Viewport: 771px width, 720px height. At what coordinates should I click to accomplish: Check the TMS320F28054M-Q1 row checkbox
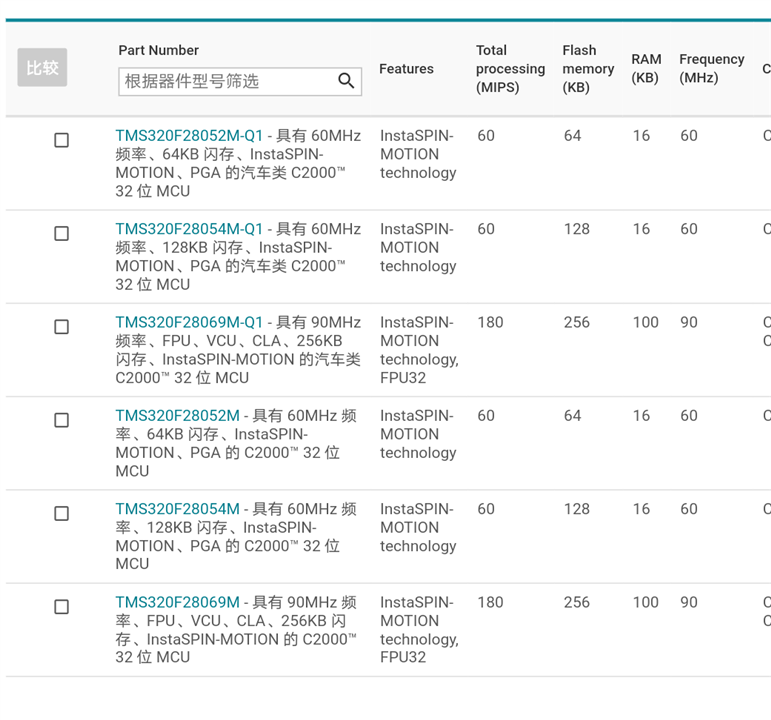[61, 234]
